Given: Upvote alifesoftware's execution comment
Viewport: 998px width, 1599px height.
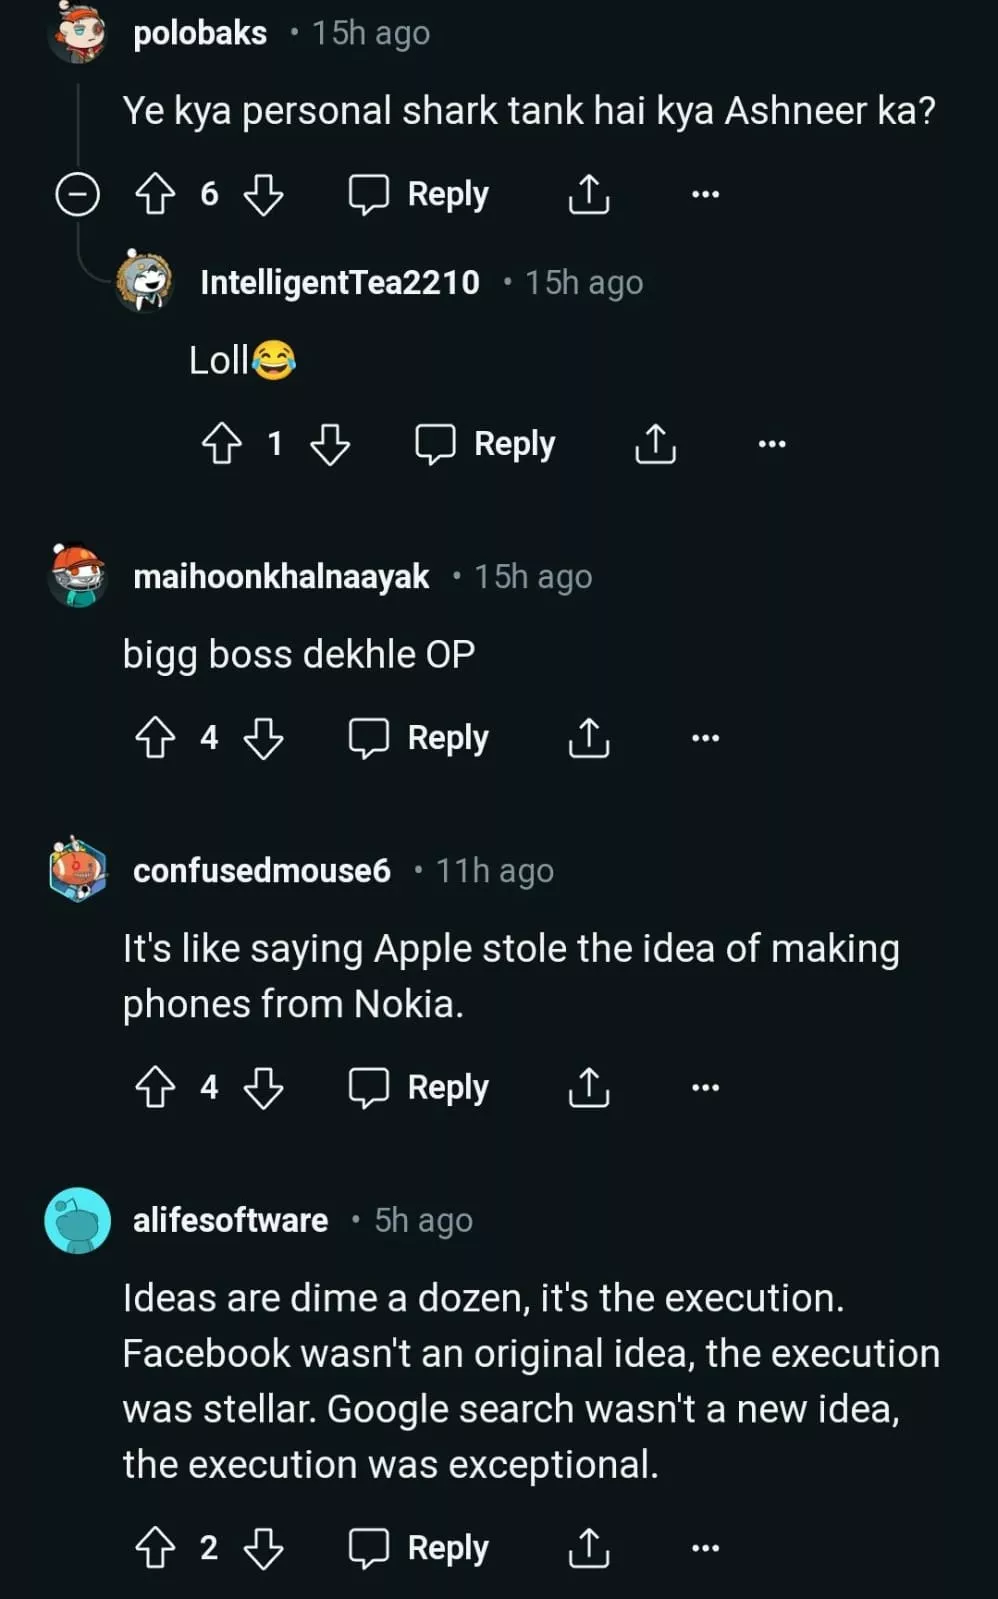Looking at the screenshot, I should tap(155, 1548).
